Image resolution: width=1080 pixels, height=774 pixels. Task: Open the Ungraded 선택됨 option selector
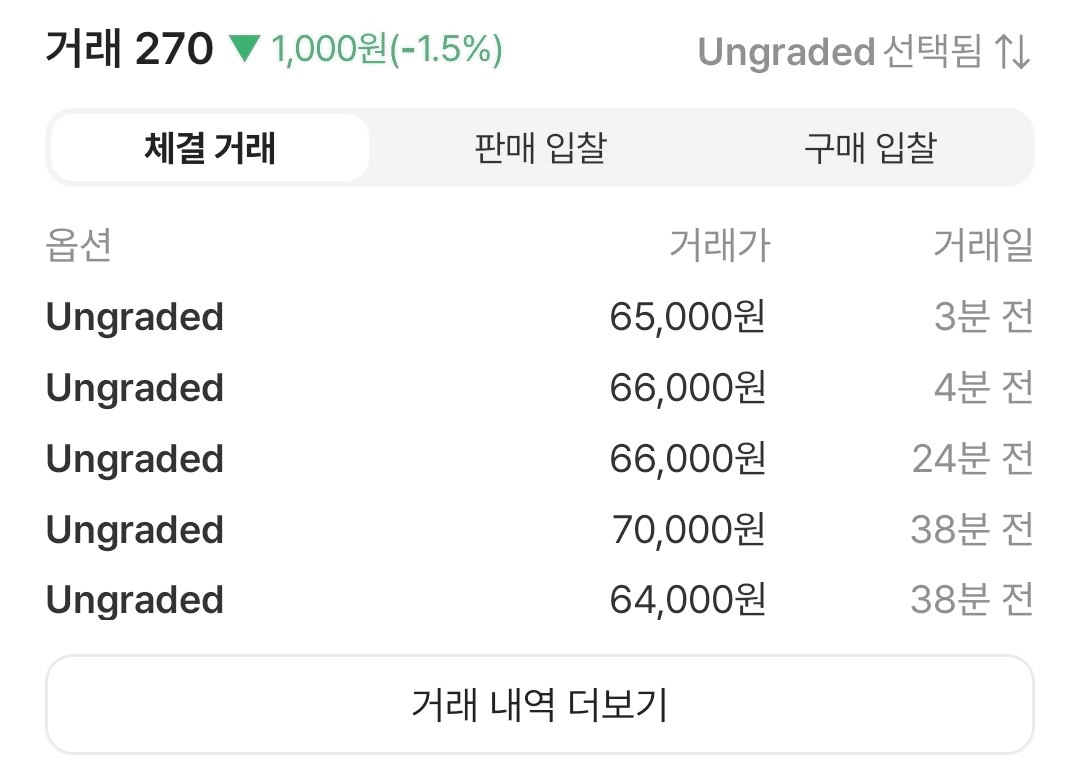coord(864,52)
